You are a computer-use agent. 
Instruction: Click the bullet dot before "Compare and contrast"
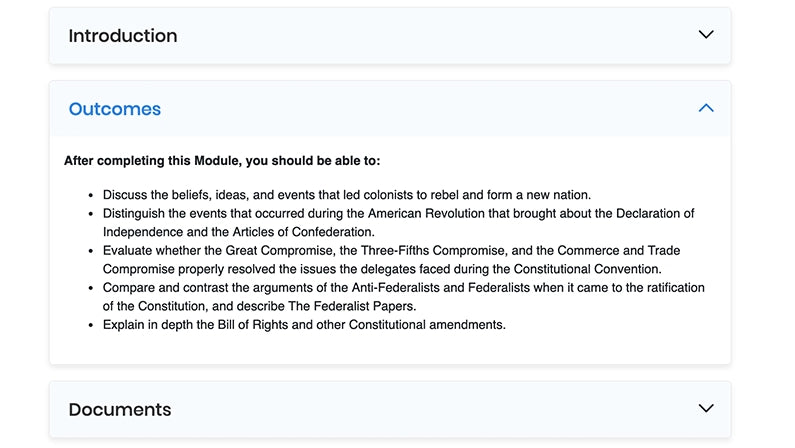tap(91, 288)
